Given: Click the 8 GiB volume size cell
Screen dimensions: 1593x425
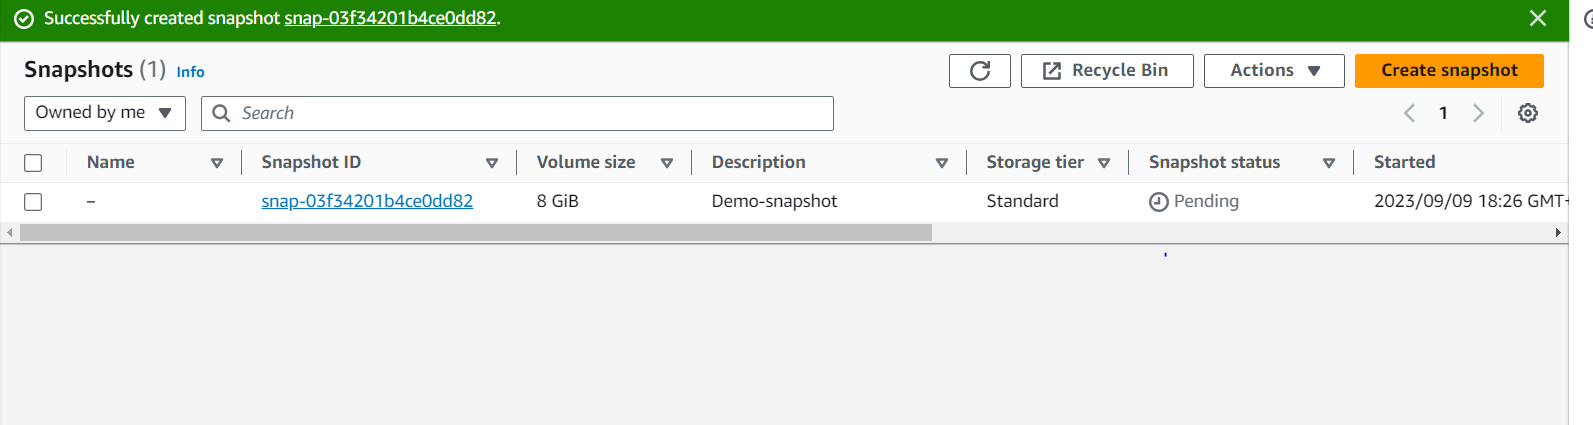Looking at the screenshot, I should [558, 201].
